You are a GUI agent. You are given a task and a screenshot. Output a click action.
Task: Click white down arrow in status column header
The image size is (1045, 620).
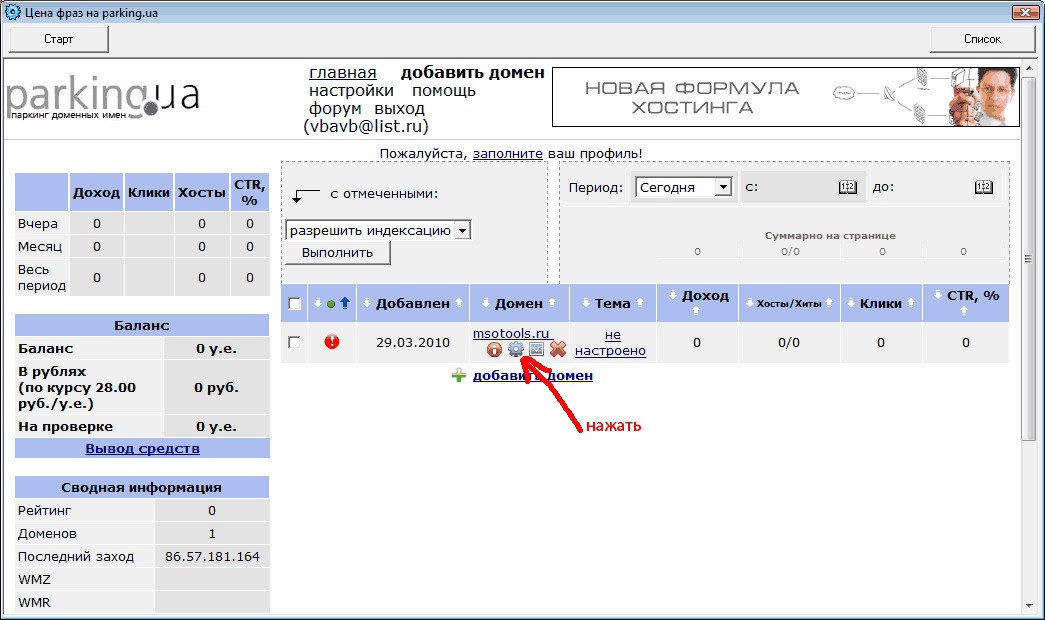coord(317,303)
